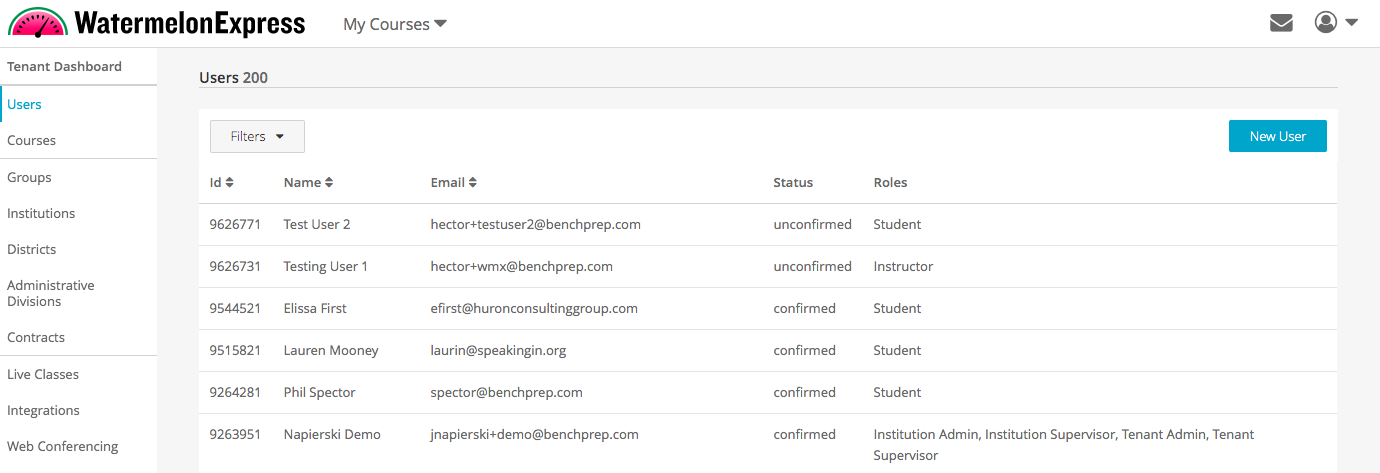
Task: Open Courses in the sidebar
Action: (x=32, y=141)
